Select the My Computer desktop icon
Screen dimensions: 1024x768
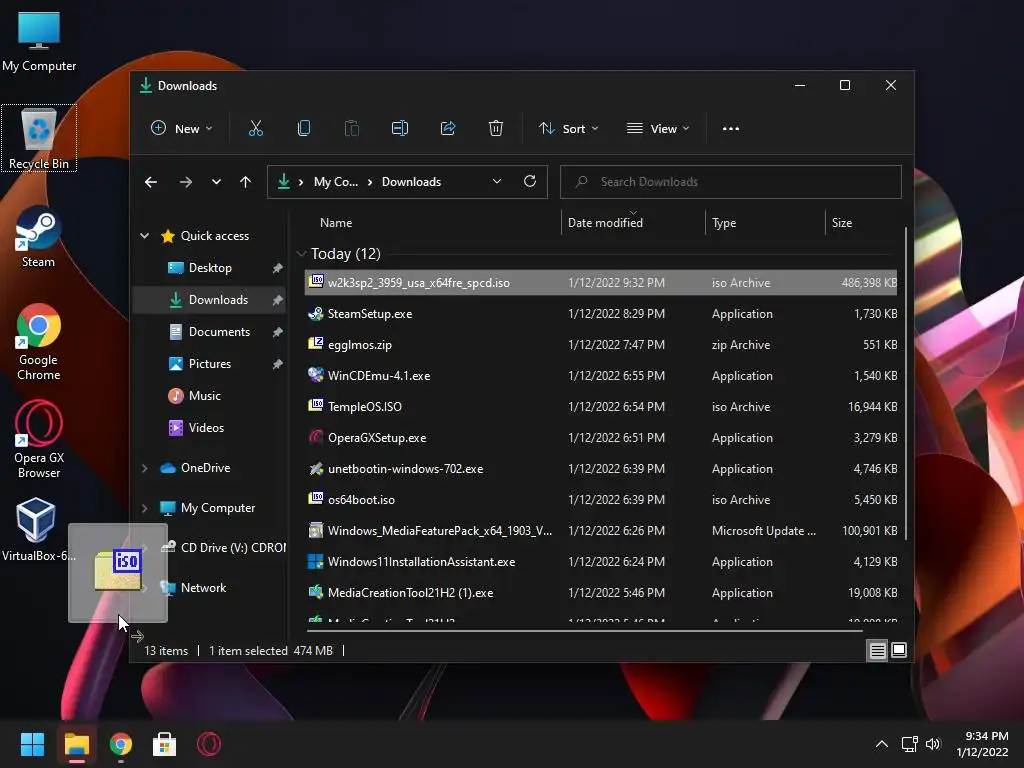[x=39, y=42]
